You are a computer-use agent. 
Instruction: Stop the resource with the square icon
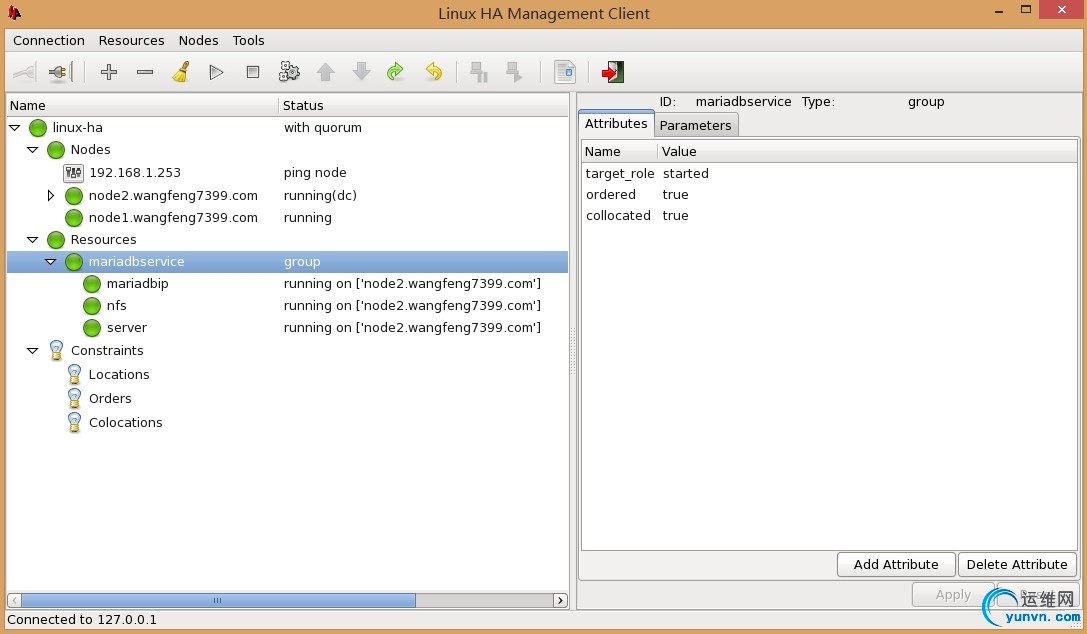click(253, 72)
